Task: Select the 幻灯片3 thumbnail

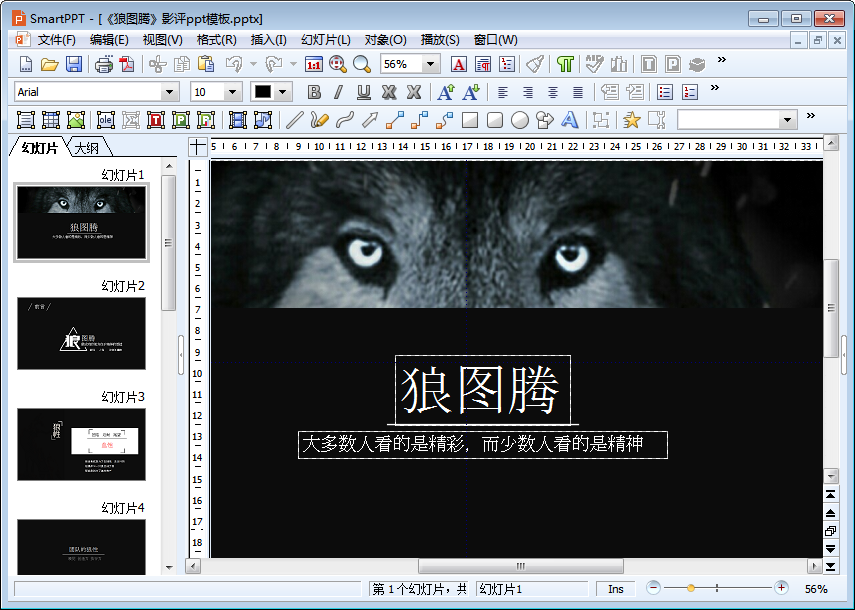Action: click(x=81, y=444)
